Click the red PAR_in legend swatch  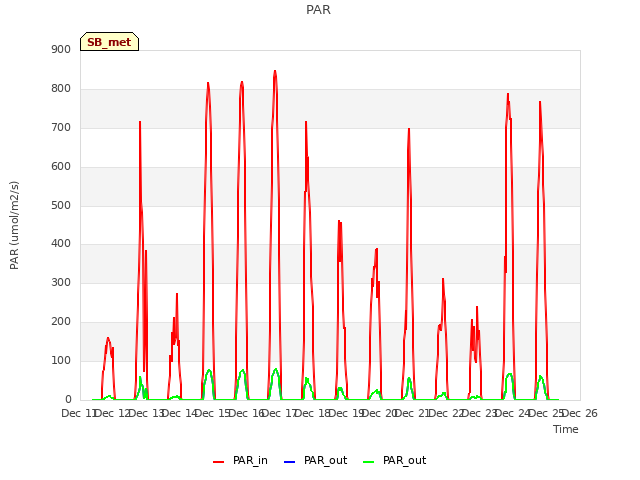[219, 462]
